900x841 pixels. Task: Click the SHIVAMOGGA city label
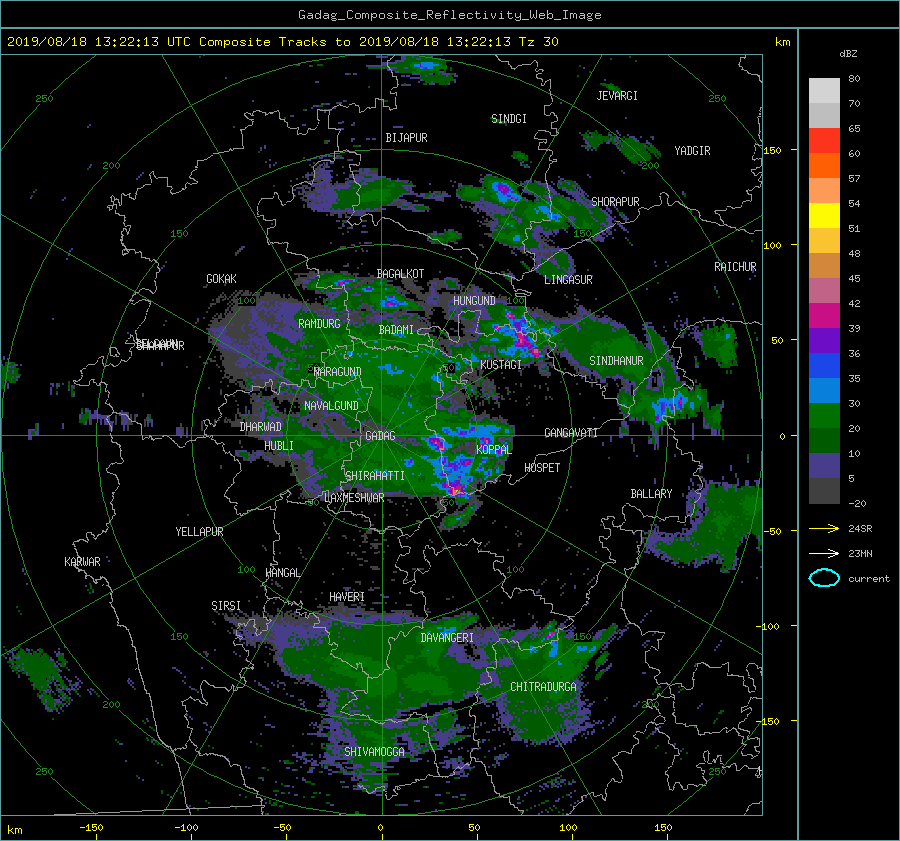[374, 752]
